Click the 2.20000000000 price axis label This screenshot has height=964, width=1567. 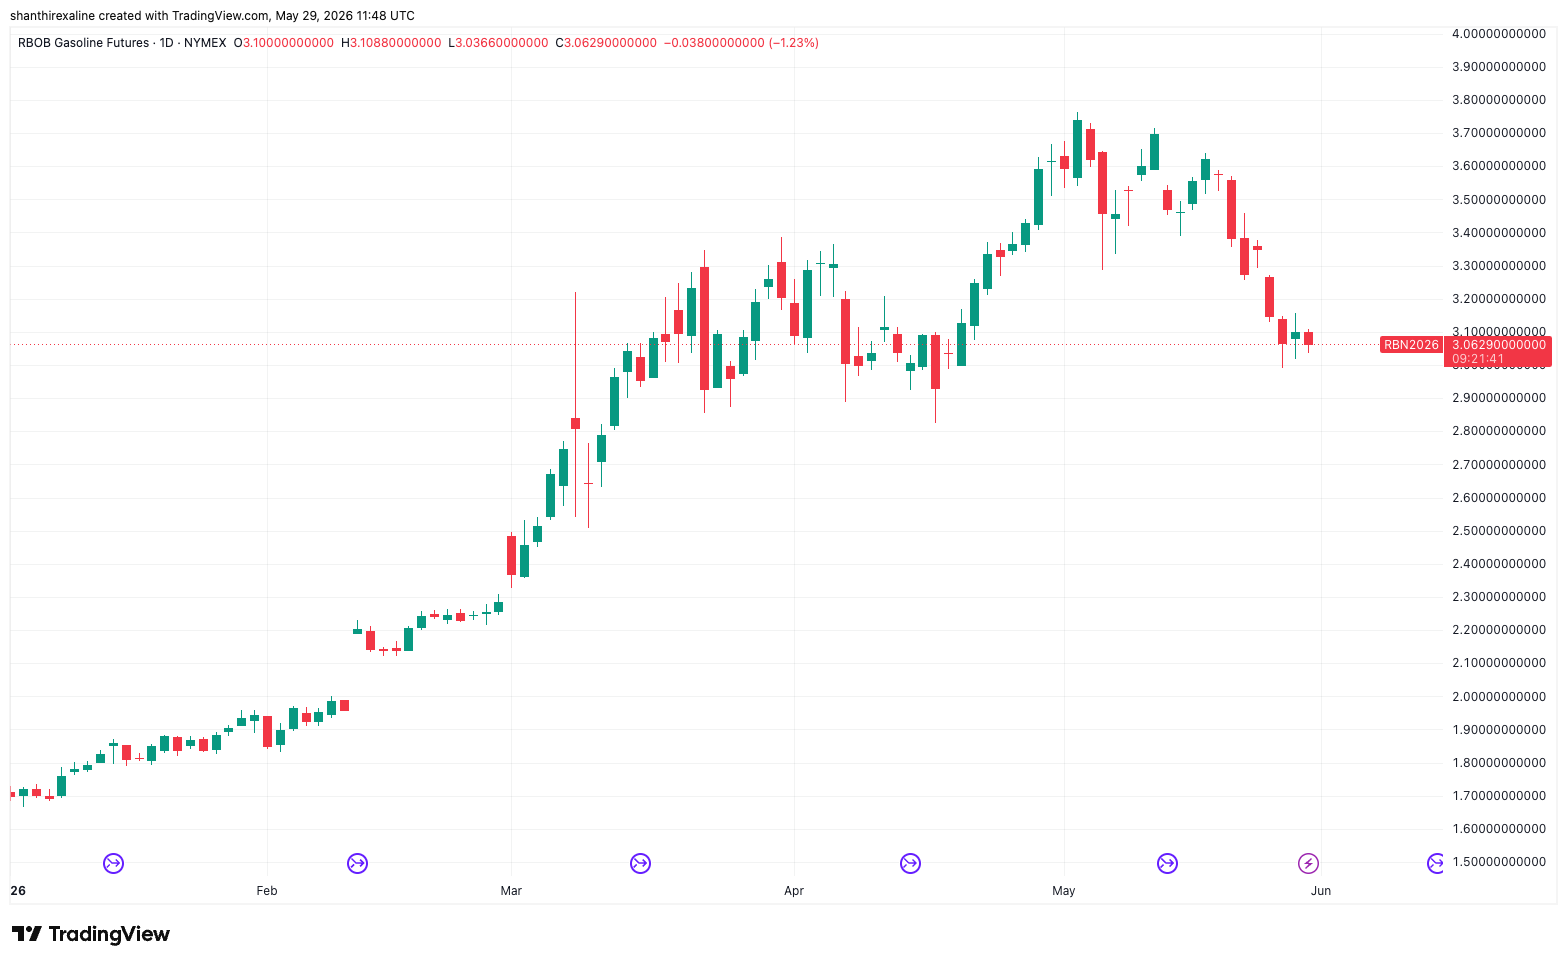tap(1499, 630)
